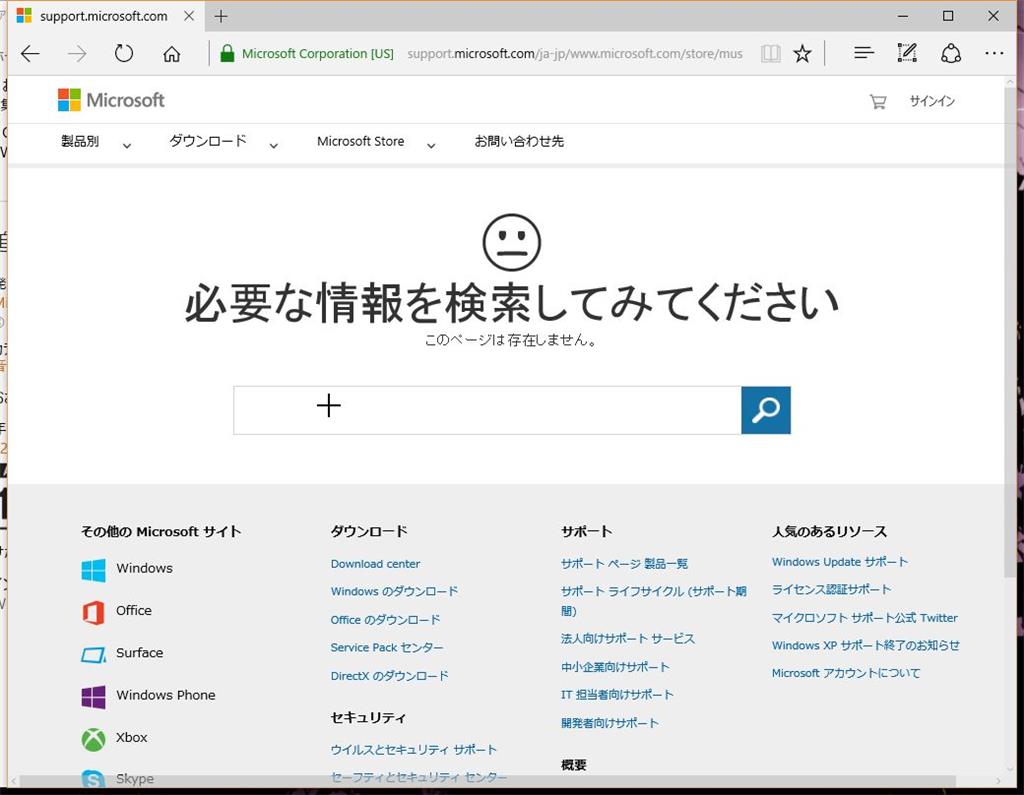Click the Office logo icon in footer

[x=93, y=612]
